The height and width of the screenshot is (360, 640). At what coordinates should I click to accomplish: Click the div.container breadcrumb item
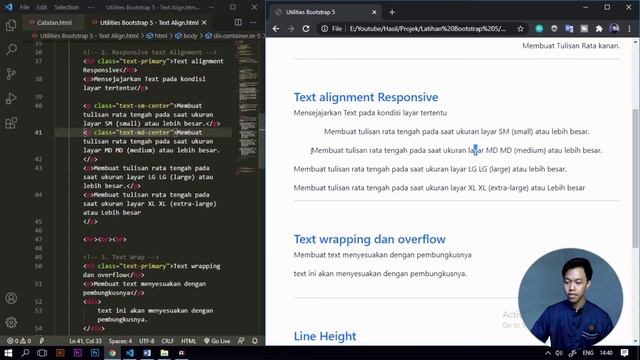point(233,36)
